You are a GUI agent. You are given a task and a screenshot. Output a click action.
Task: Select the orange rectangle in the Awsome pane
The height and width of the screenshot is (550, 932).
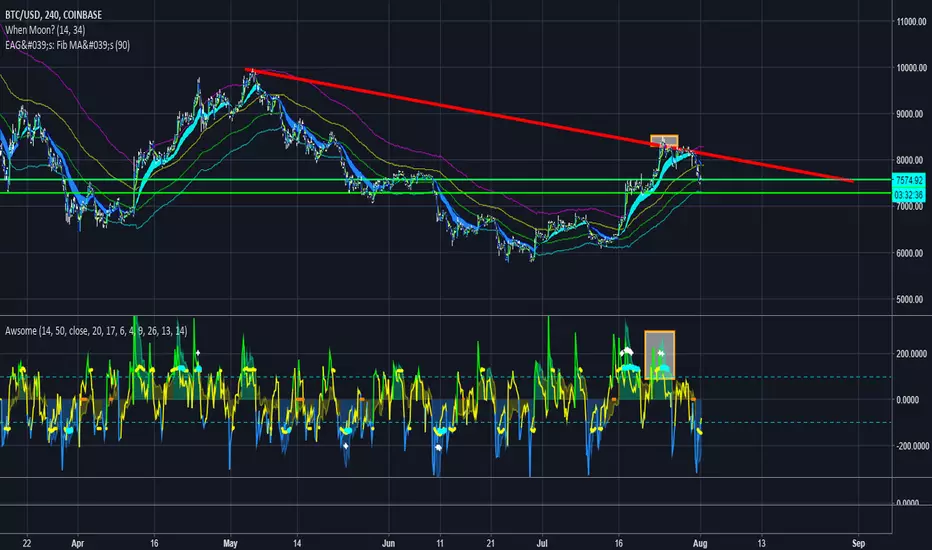click(x=660, y=355)
